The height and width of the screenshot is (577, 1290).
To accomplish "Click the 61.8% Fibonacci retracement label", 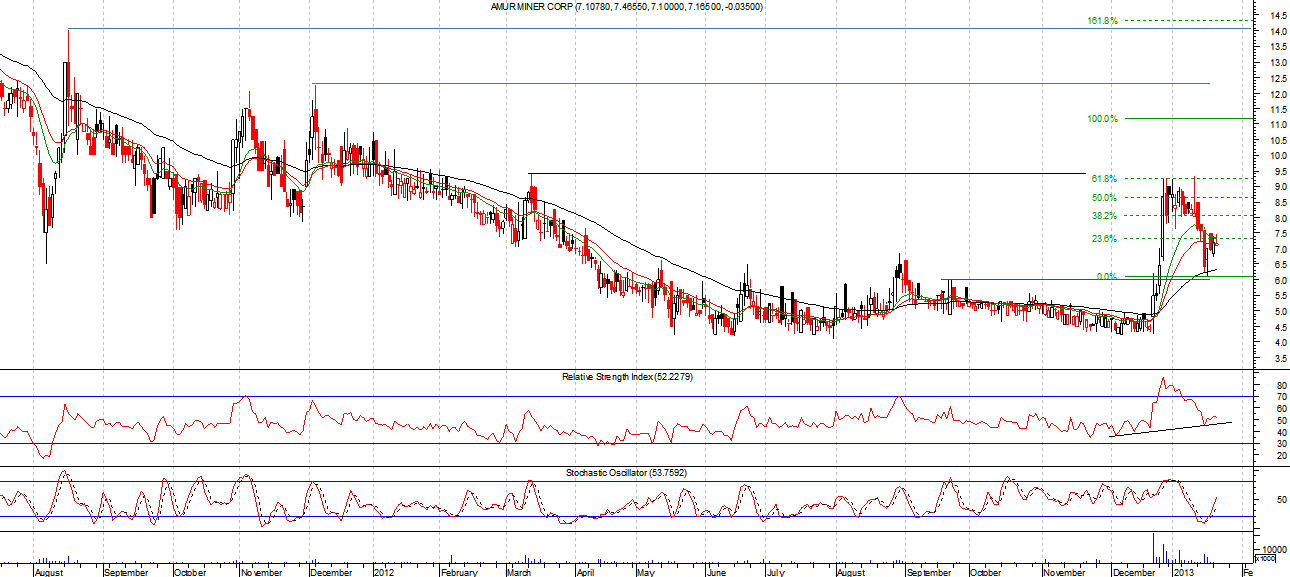I will pos(1102,179).
